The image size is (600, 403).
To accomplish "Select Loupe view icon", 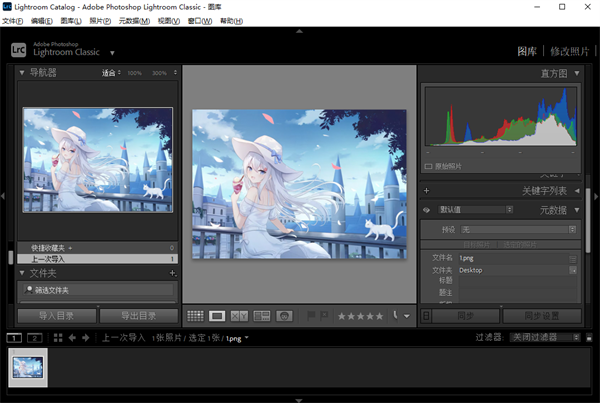I will 217,316.
